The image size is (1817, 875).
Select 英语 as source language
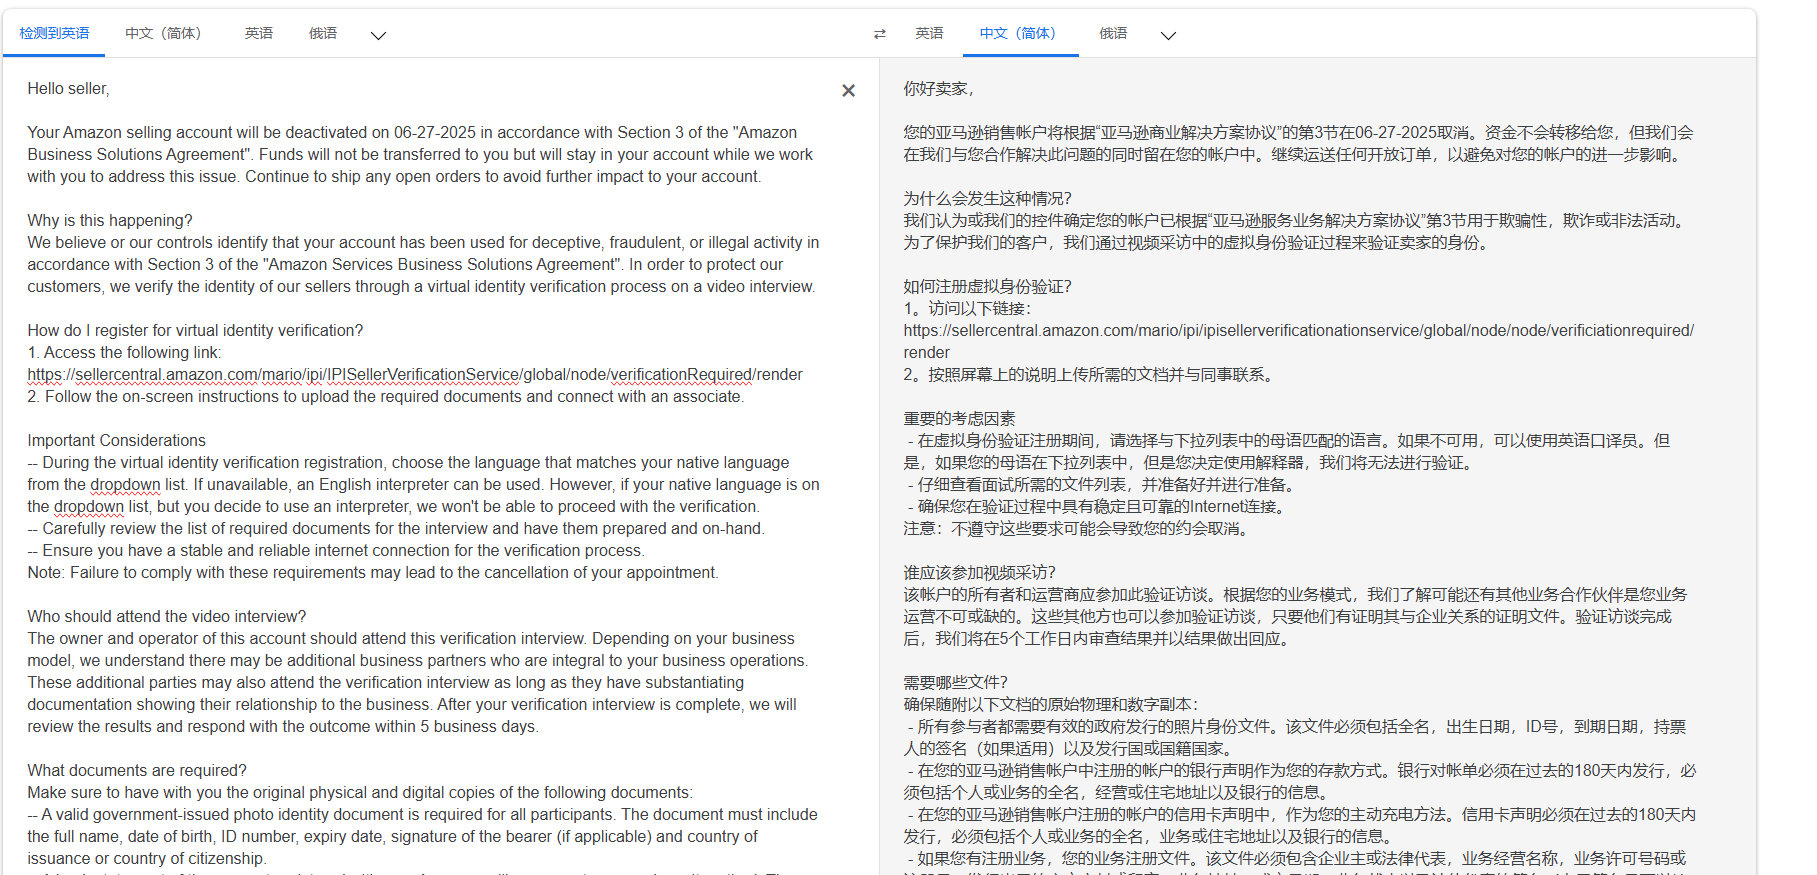point(259,33)
